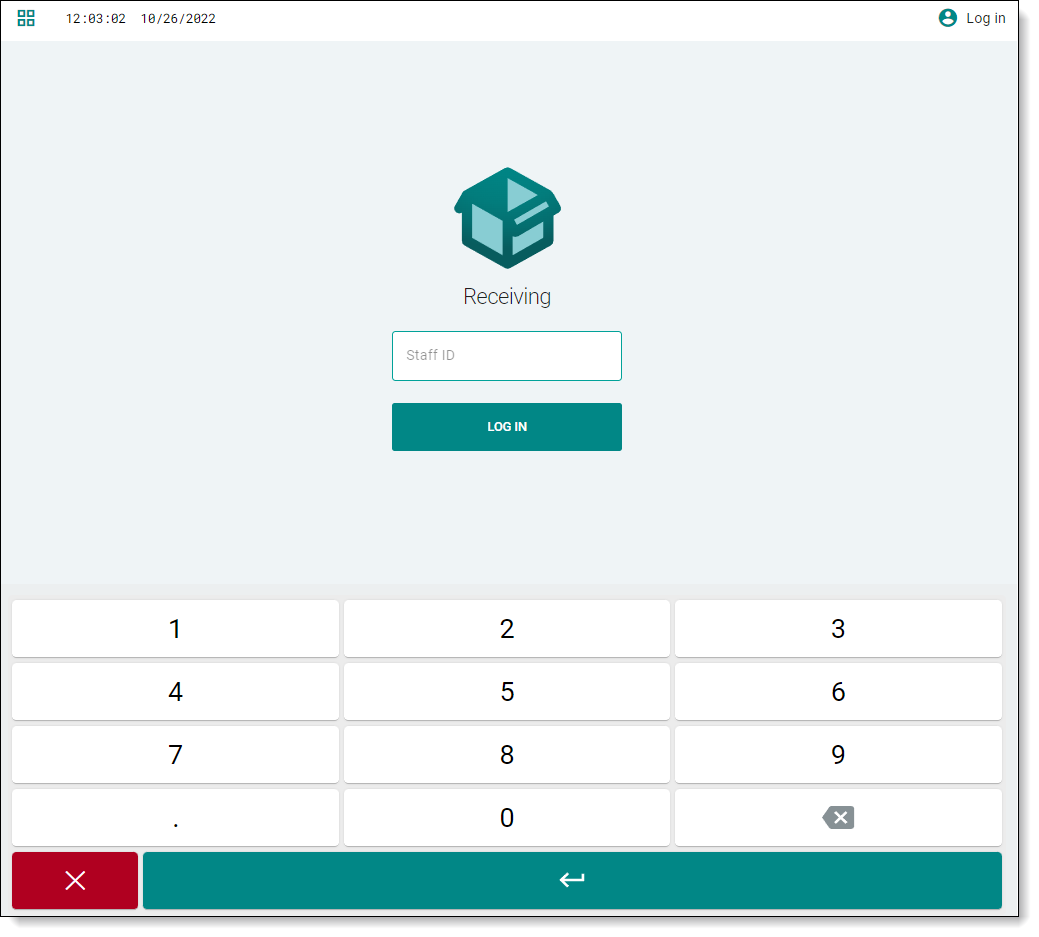Focus the Staff ID input field
Viewport: 1039px width, 937px height.
point(507,356)
